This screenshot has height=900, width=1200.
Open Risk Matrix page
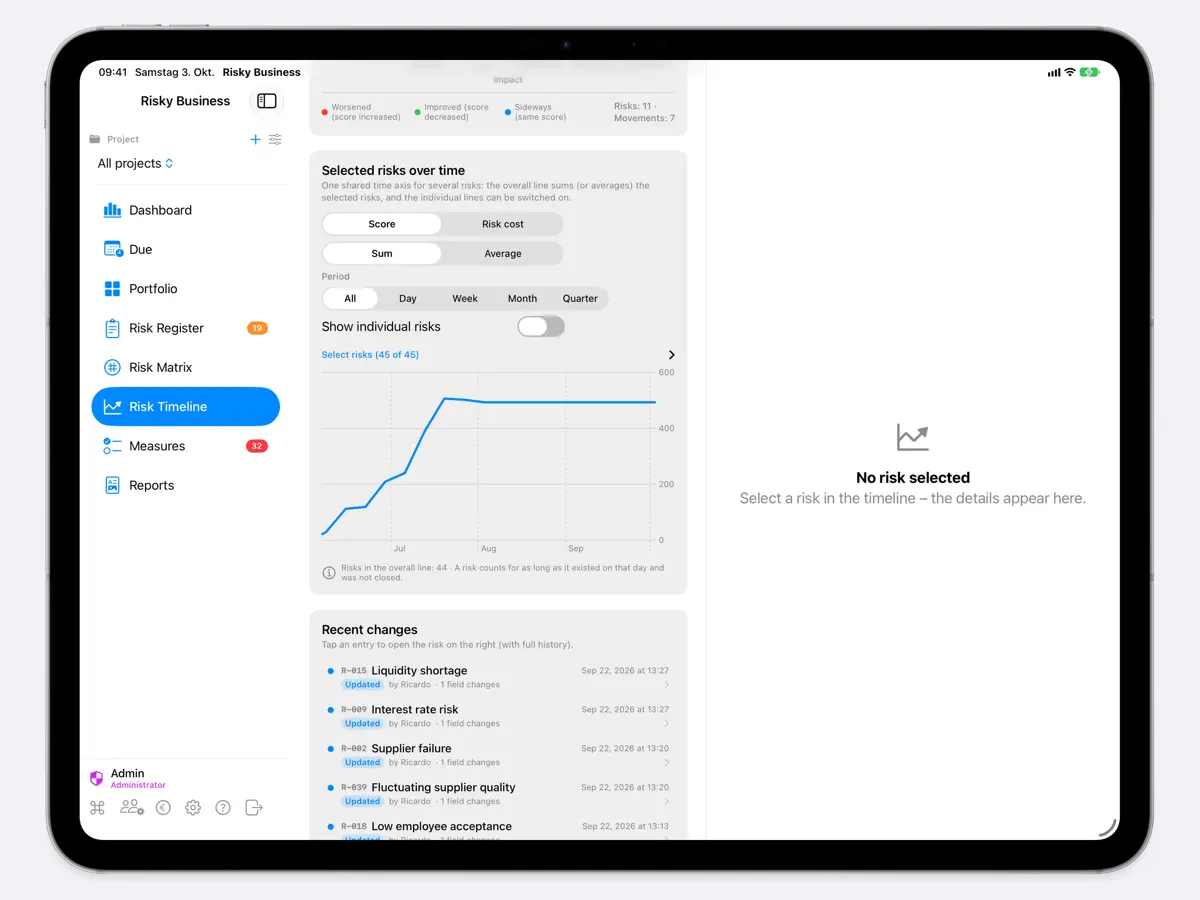[x=185, y=367]
